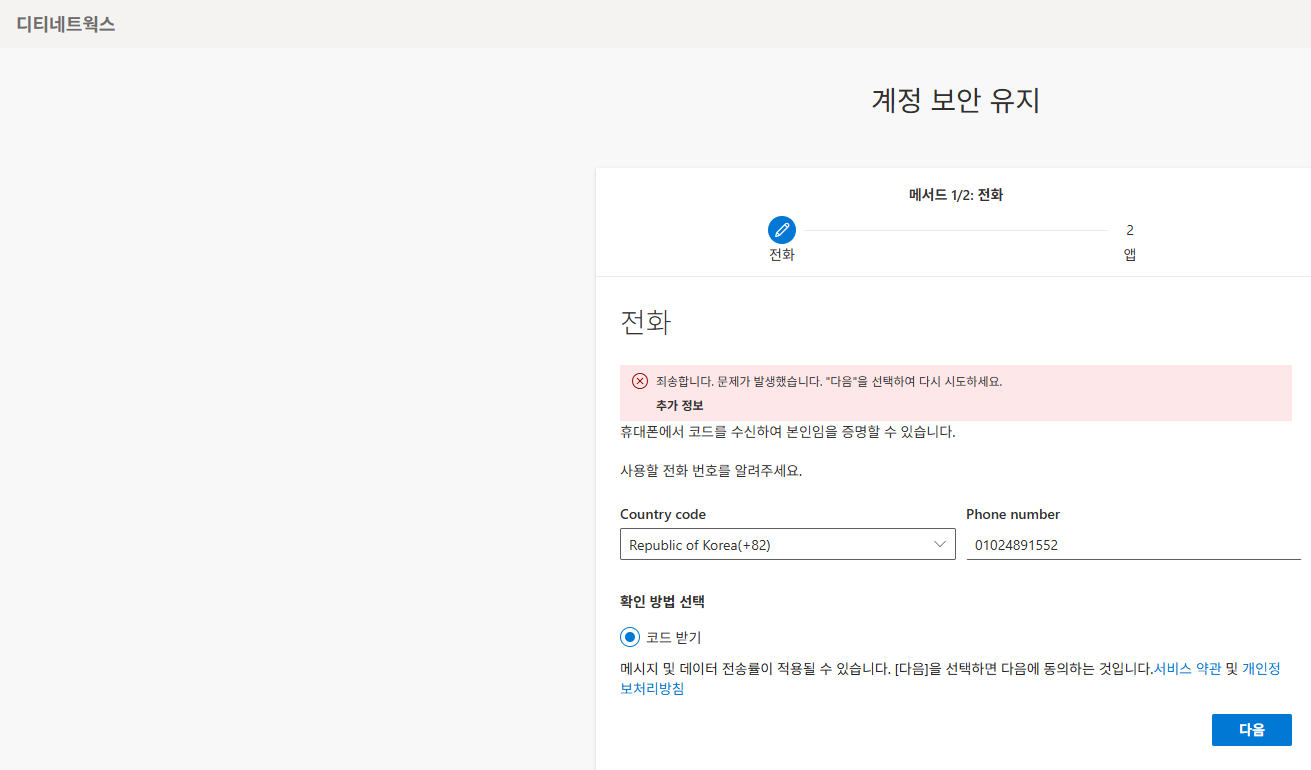
Task: Click the 휴대폰에서 코드를 수신하여 description text
Action: tap(788, 433)
